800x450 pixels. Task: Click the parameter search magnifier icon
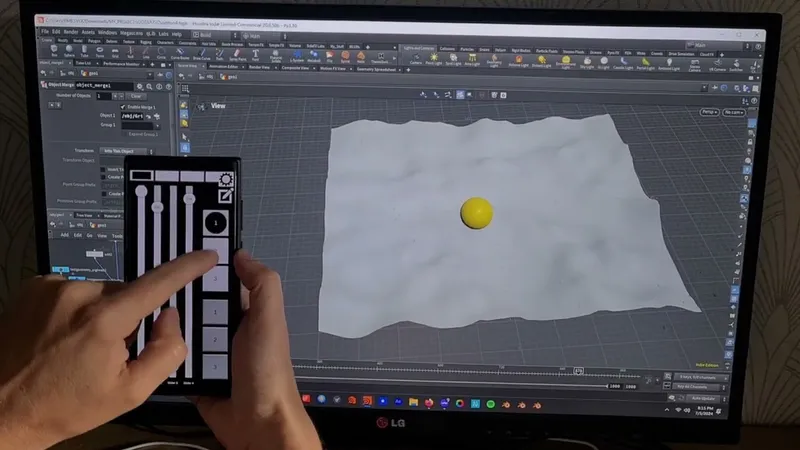(x=149, y=87)
